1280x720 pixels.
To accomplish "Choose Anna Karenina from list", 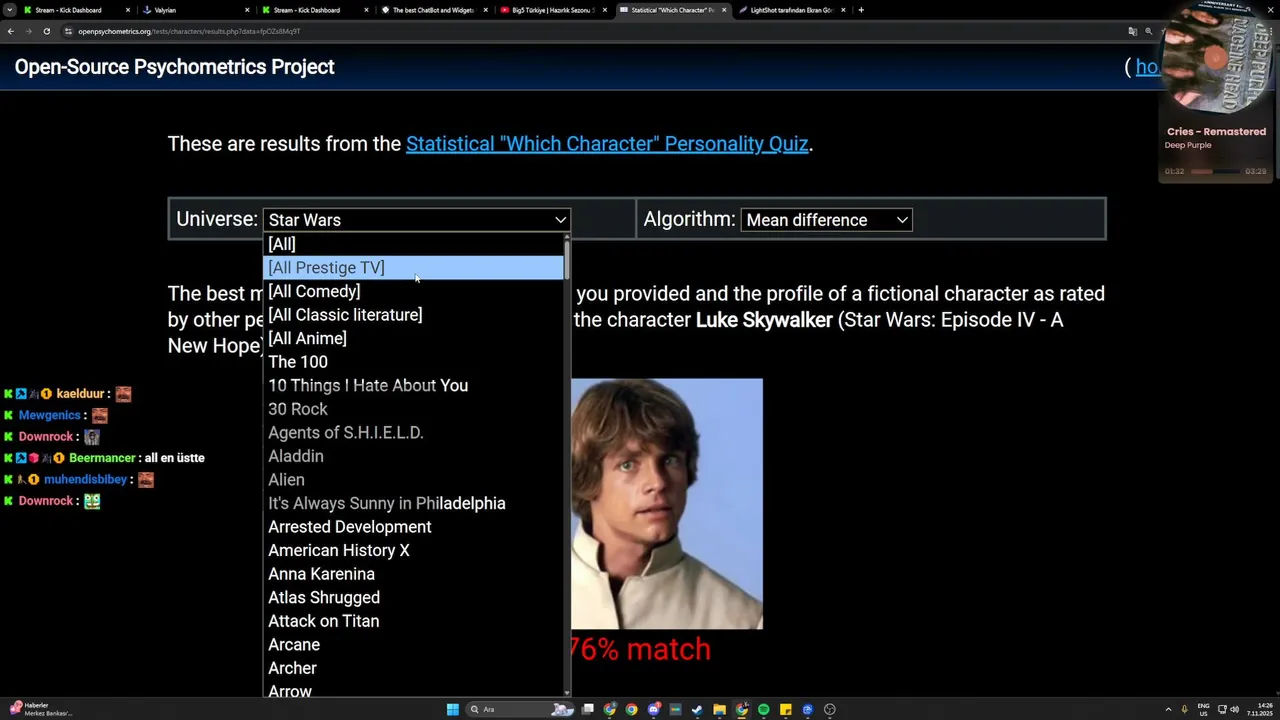I will [x=413, y=574].
